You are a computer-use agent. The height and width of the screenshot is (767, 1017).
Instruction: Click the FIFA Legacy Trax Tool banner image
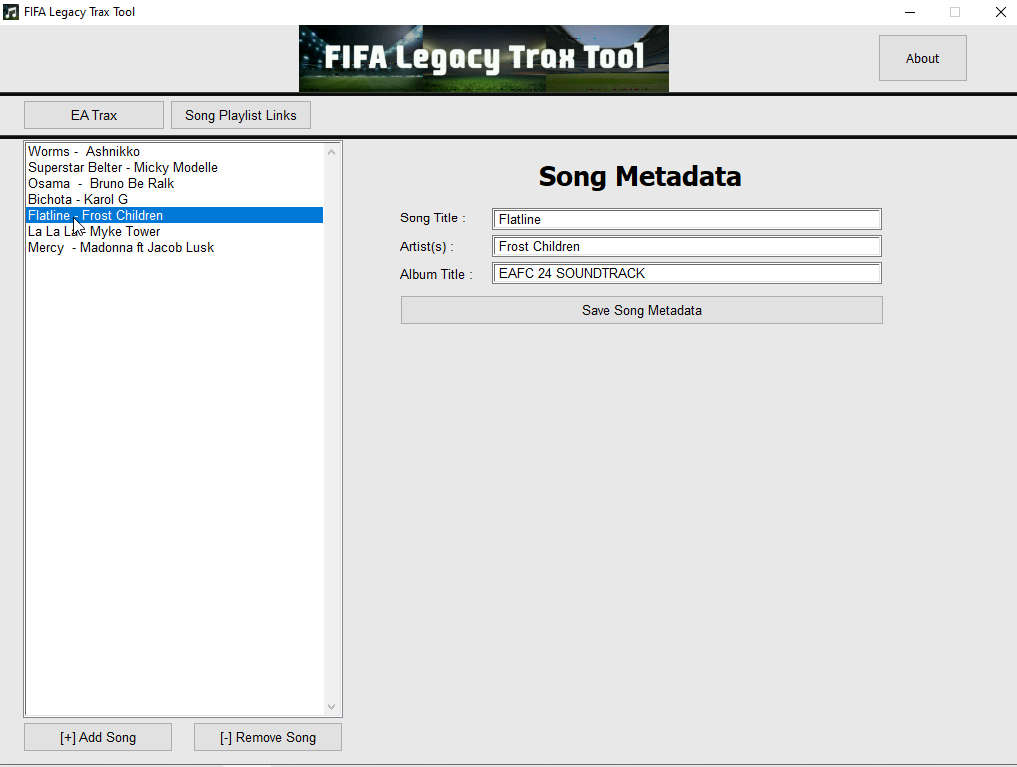pyautogui.click(x=484, y=58)
